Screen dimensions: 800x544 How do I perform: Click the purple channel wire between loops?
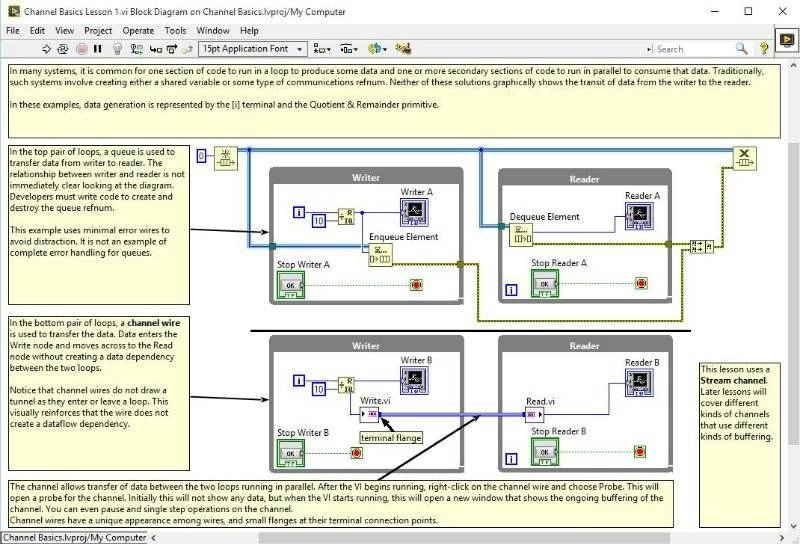(453, 414)
